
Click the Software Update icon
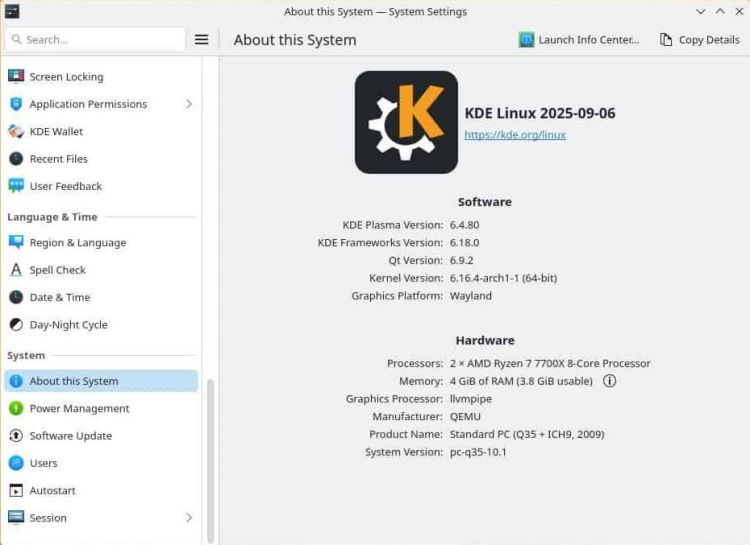tap(16, 436)
